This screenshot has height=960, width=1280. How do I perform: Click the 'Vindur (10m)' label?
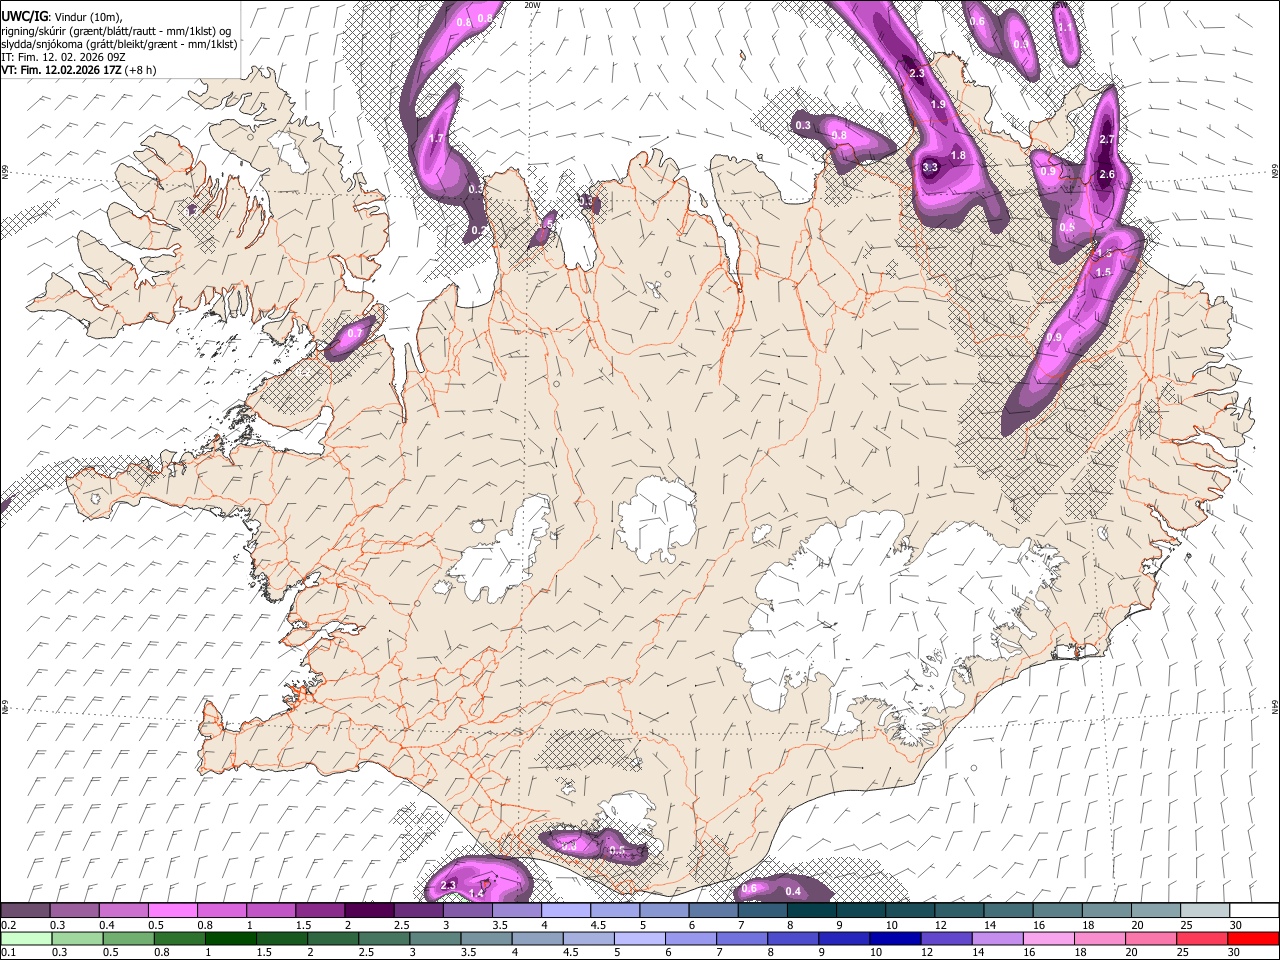tap(88, 17)
